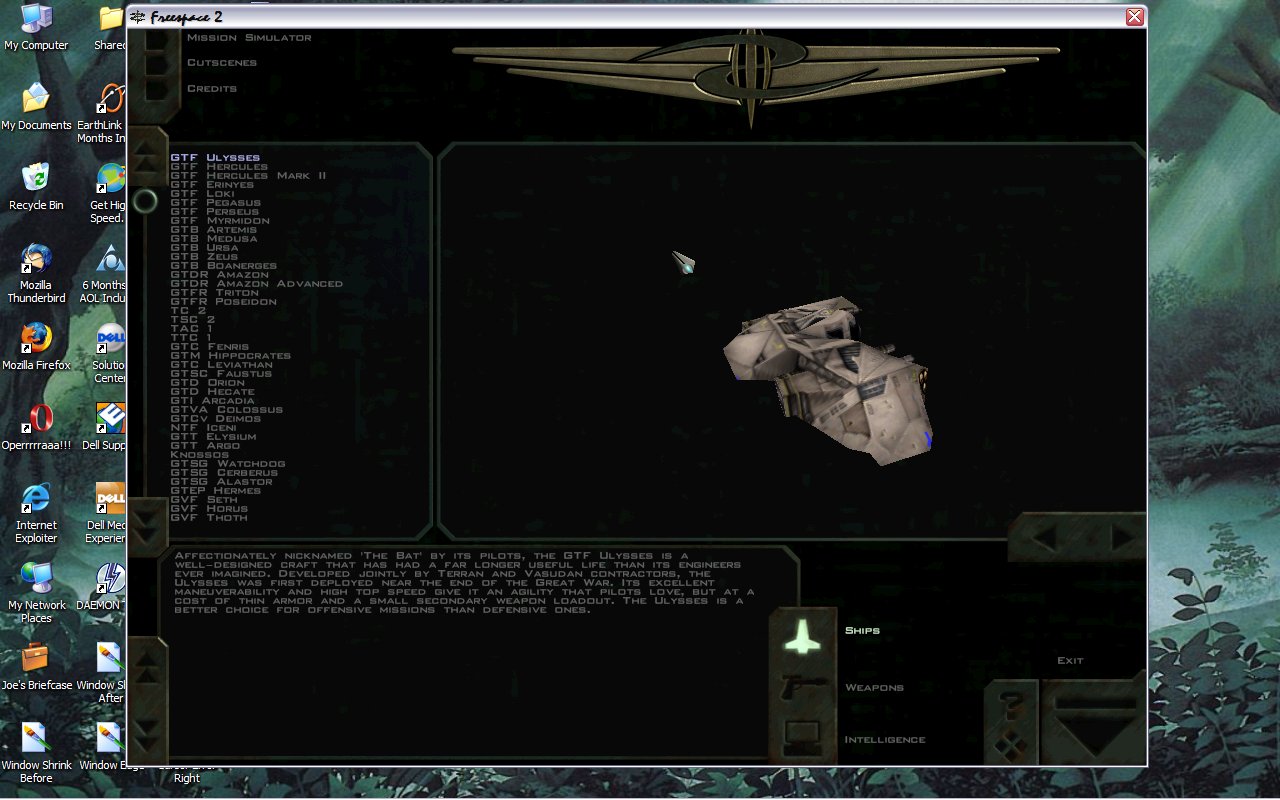Pick the GTCv Deimos entry
The image size is (1280, 800).
pyautogui.click(x=216, y=419)
